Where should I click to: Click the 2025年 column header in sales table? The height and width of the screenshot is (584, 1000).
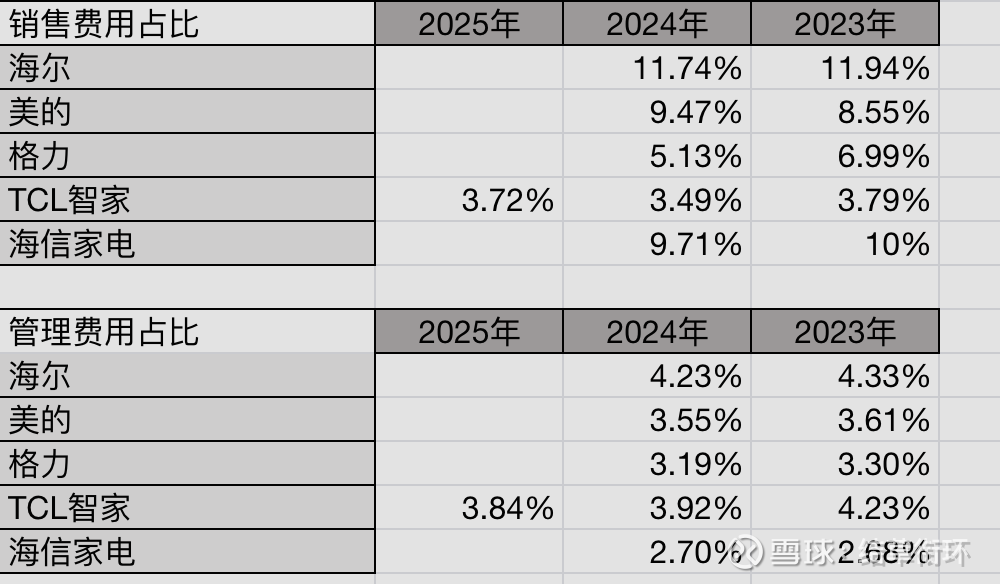point(469,24)
